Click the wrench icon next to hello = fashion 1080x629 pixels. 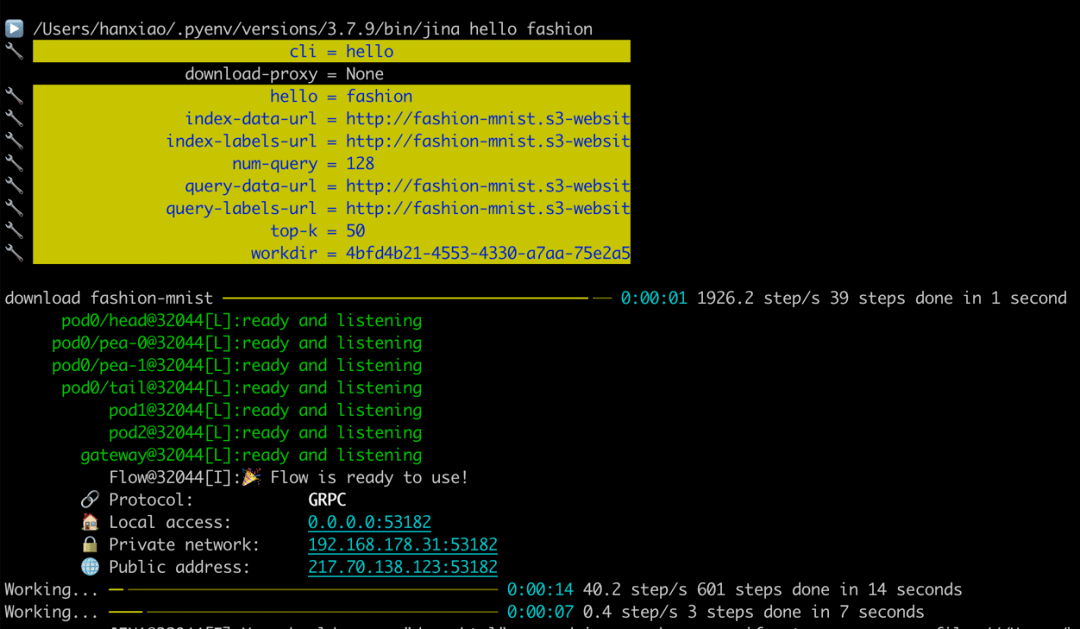[x=14, y=96]
